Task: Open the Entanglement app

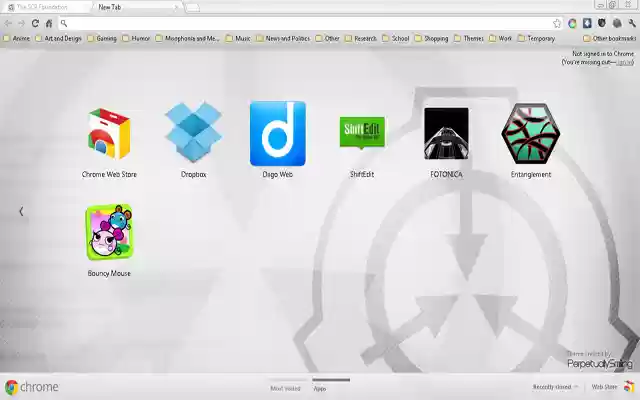Action: (x=531, y=133)
